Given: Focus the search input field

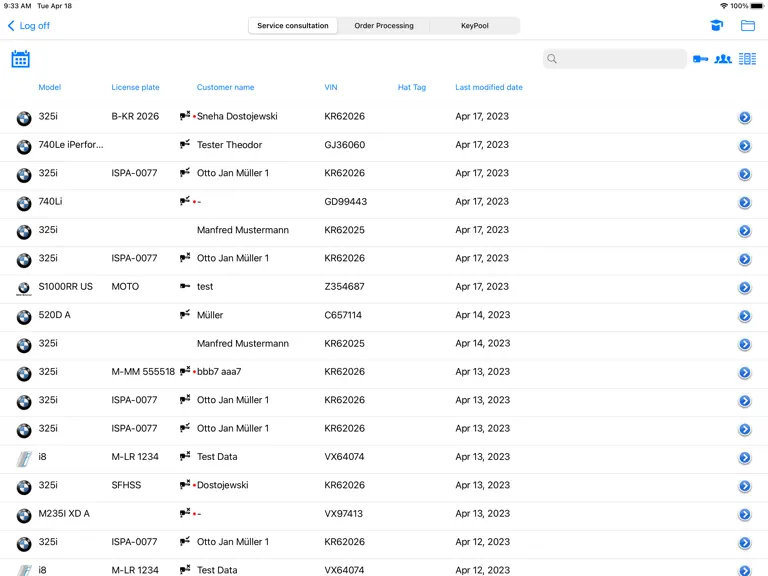Looking at the screenshot, I should pyautogui.click(x=615, y=59).
